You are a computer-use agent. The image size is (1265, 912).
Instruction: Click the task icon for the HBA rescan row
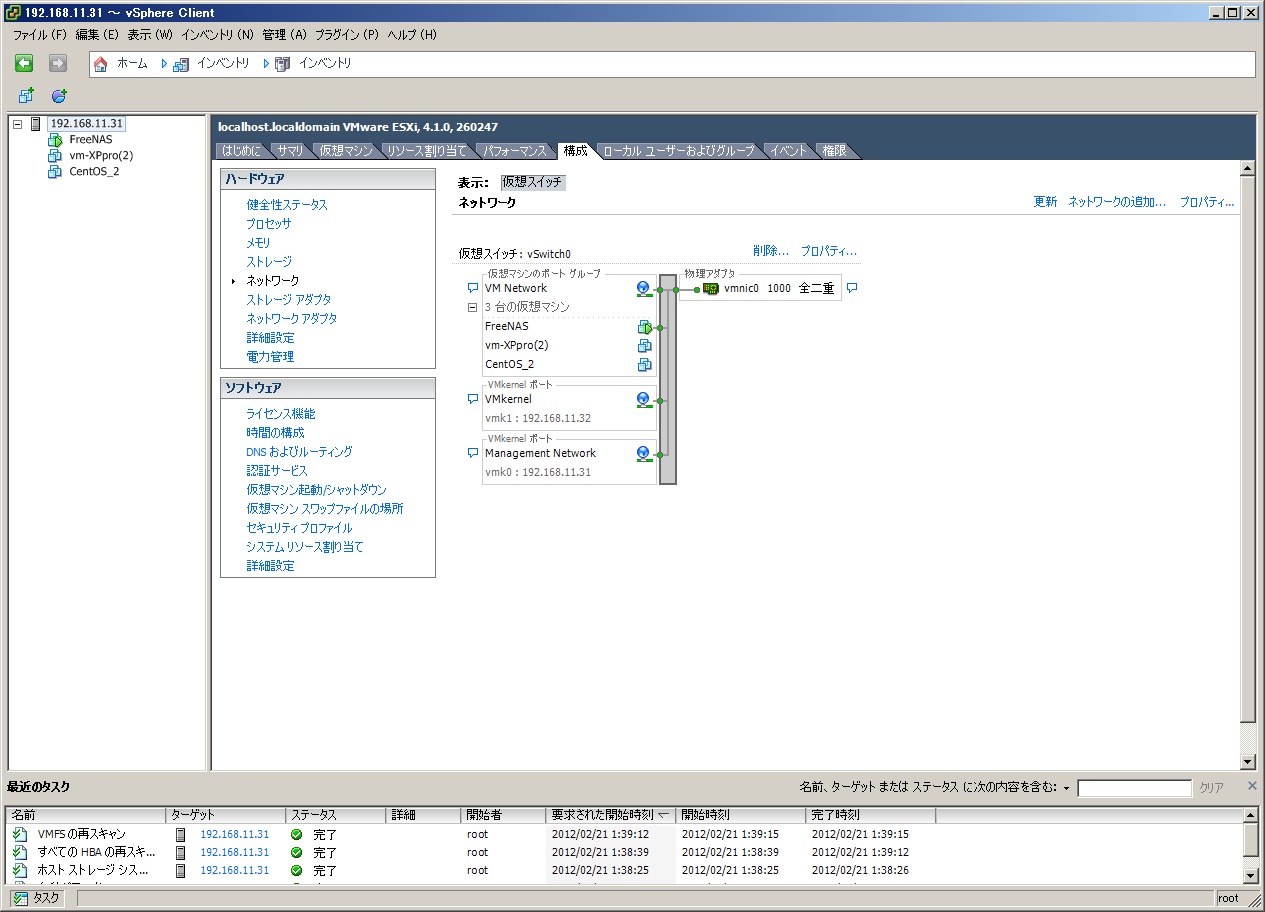tap(20, 852)
